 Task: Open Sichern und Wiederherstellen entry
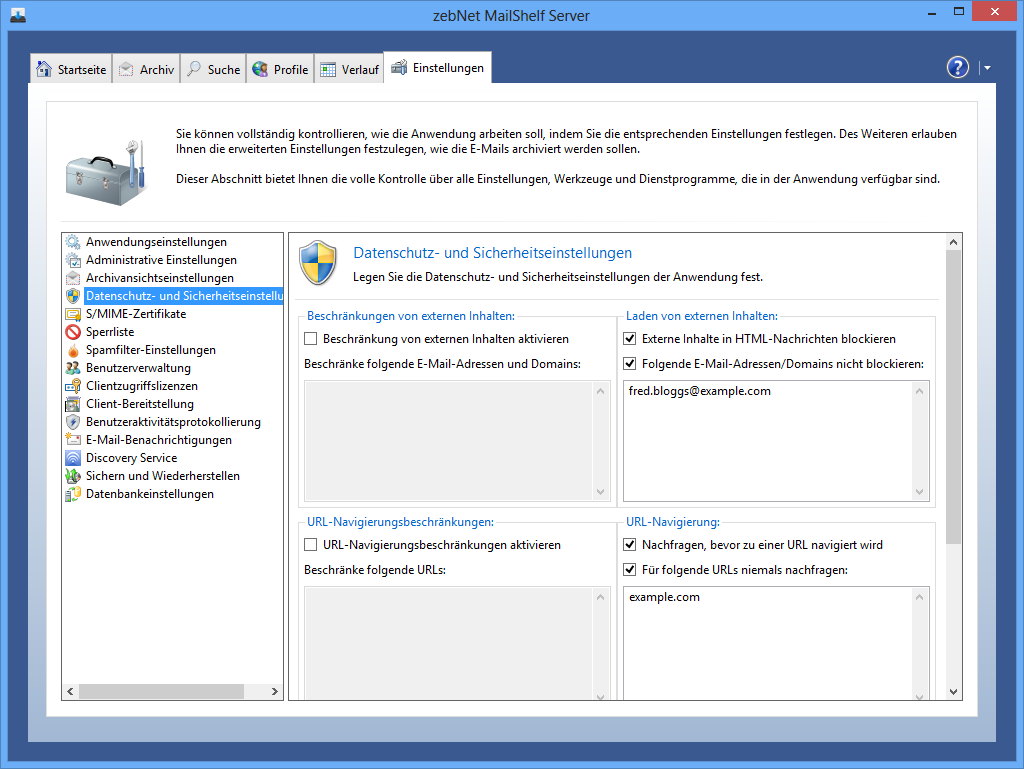[163, 476]
